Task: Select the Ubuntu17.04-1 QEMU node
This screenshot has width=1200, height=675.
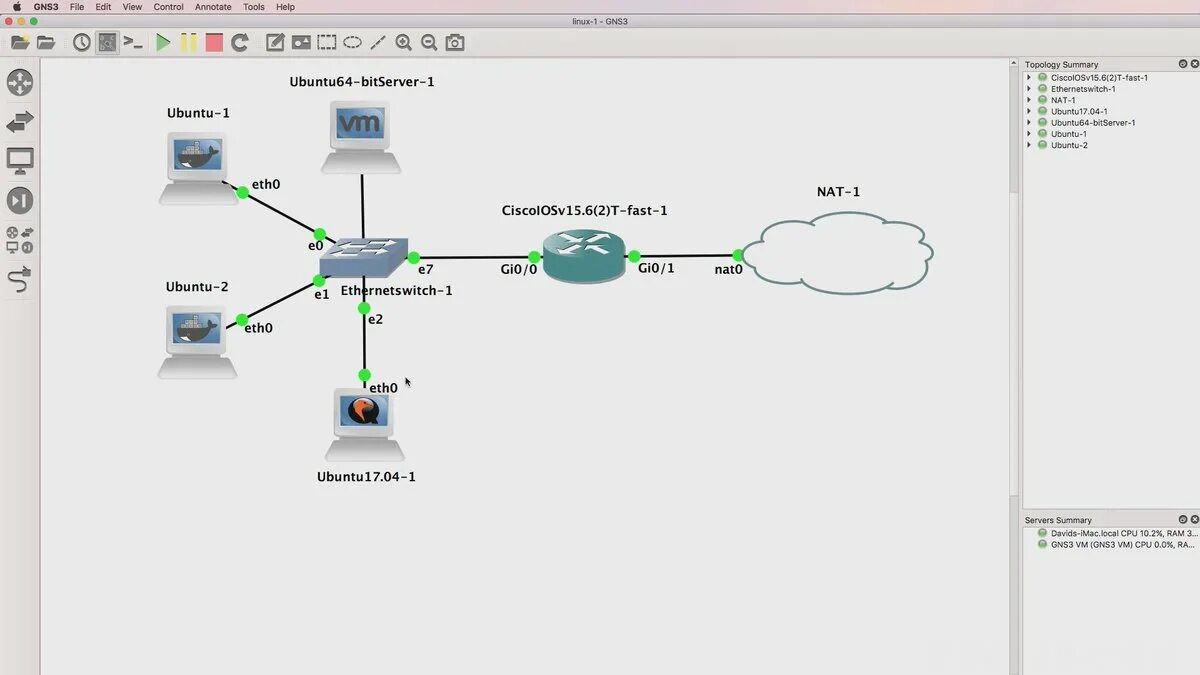Action: (x=364, y=423)
